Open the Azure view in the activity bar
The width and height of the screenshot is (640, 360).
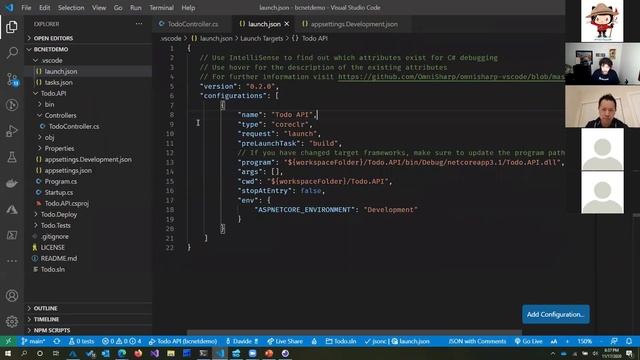[x=12, y=209]
